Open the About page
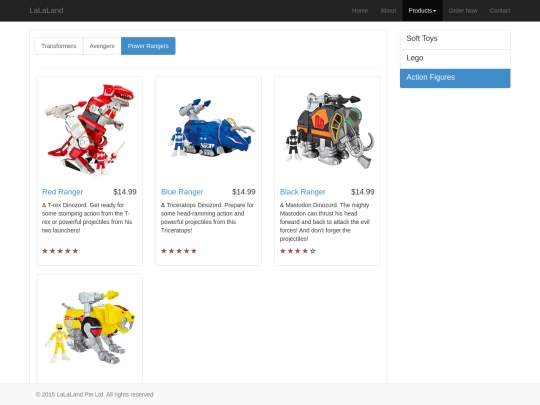 pyautogui.click(x=388, y=11)
